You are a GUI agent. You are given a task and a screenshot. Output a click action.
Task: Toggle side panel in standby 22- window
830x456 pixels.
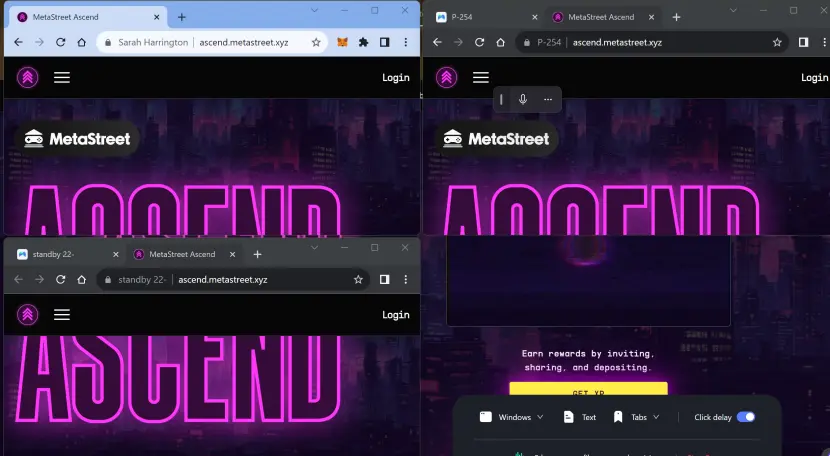(384, 279)
